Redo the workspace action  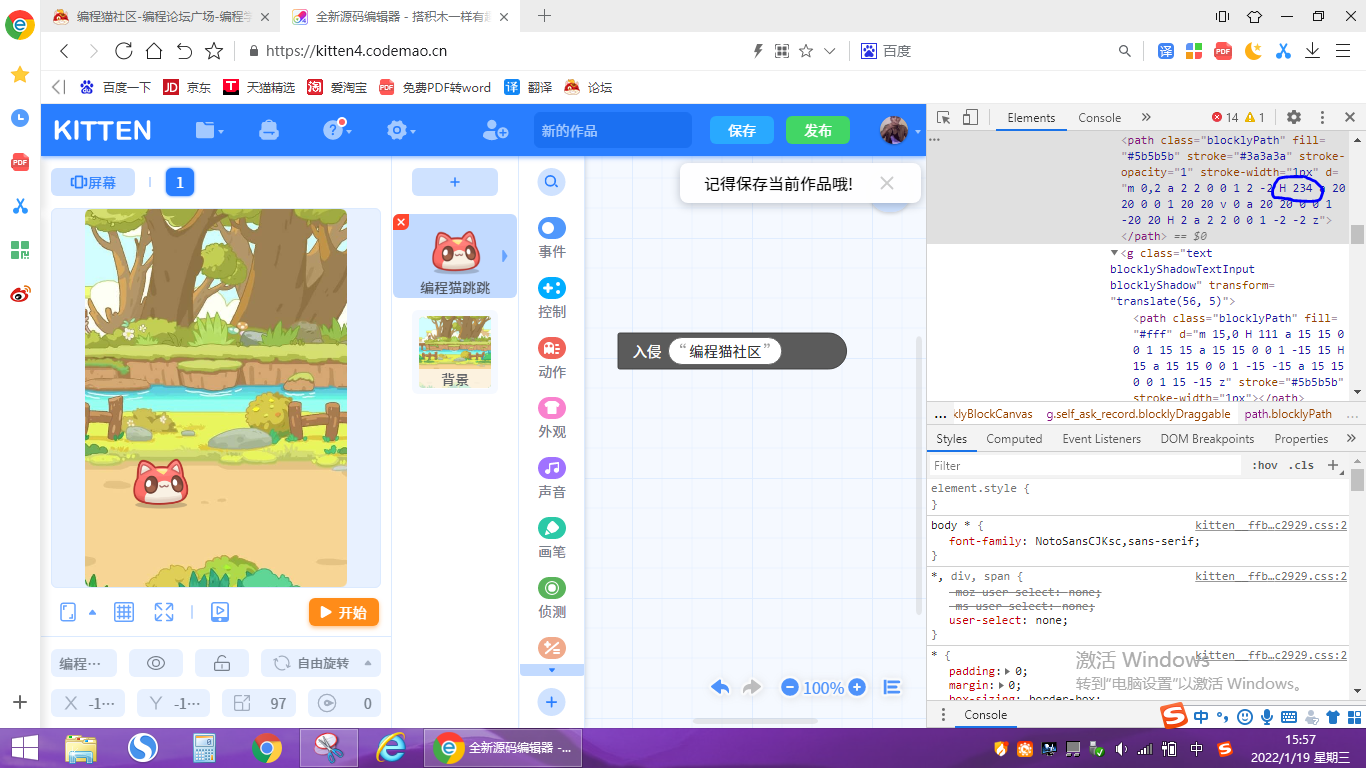point(752,687)
